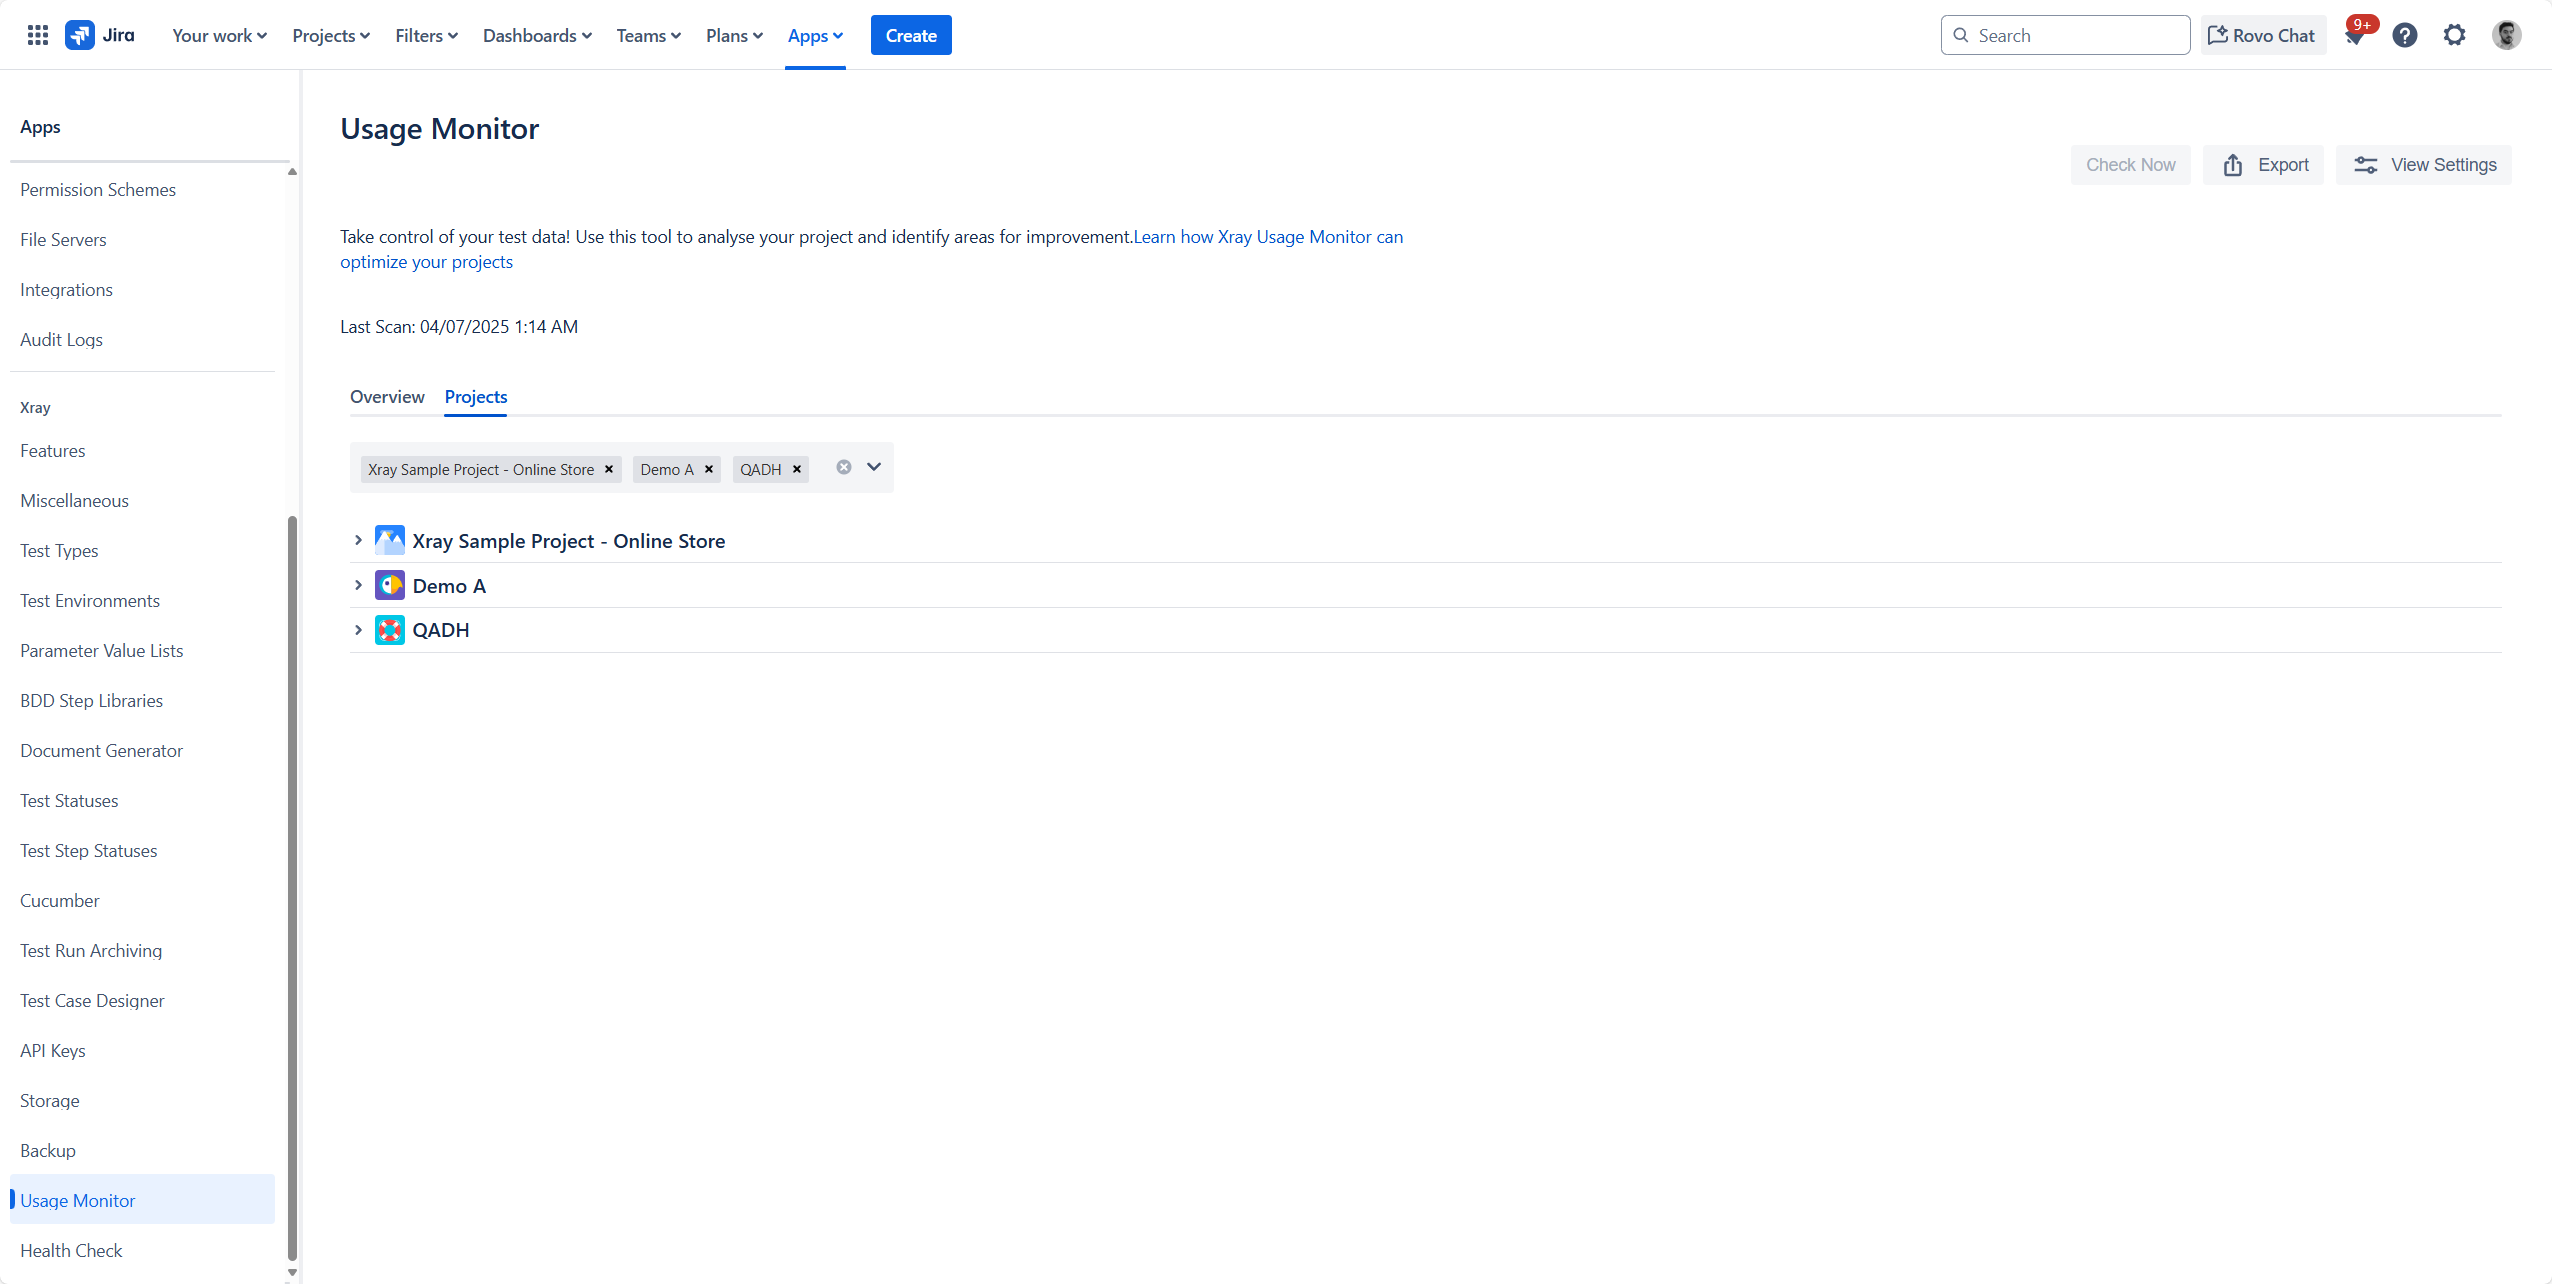This screenshot has height=1284, width=2552.
Task: Open the Filters menu
Action: (x=427, y=35)
